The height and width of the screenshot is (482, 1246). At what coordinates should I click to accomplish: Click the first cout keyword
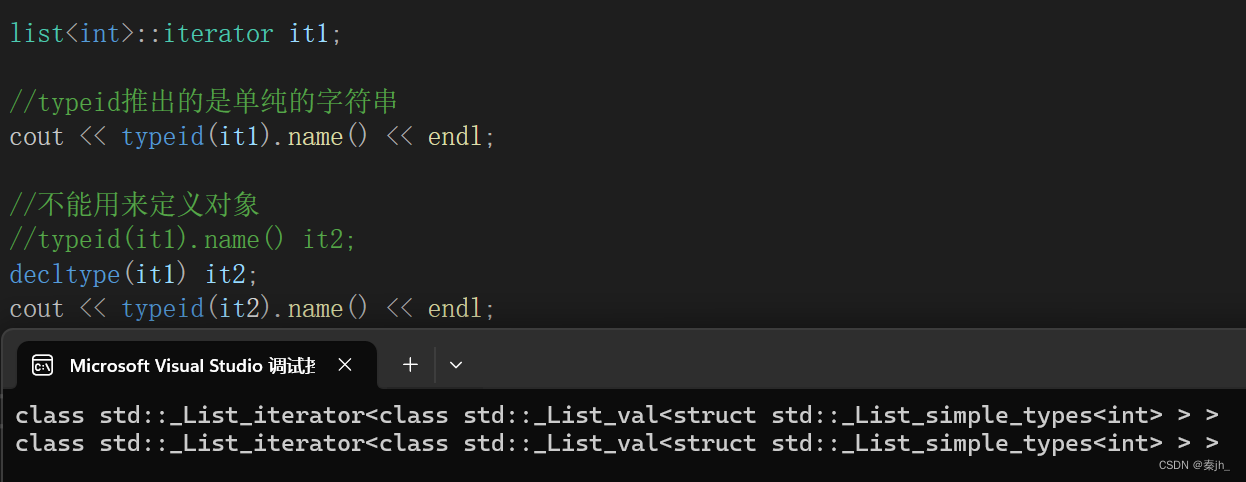37,137
